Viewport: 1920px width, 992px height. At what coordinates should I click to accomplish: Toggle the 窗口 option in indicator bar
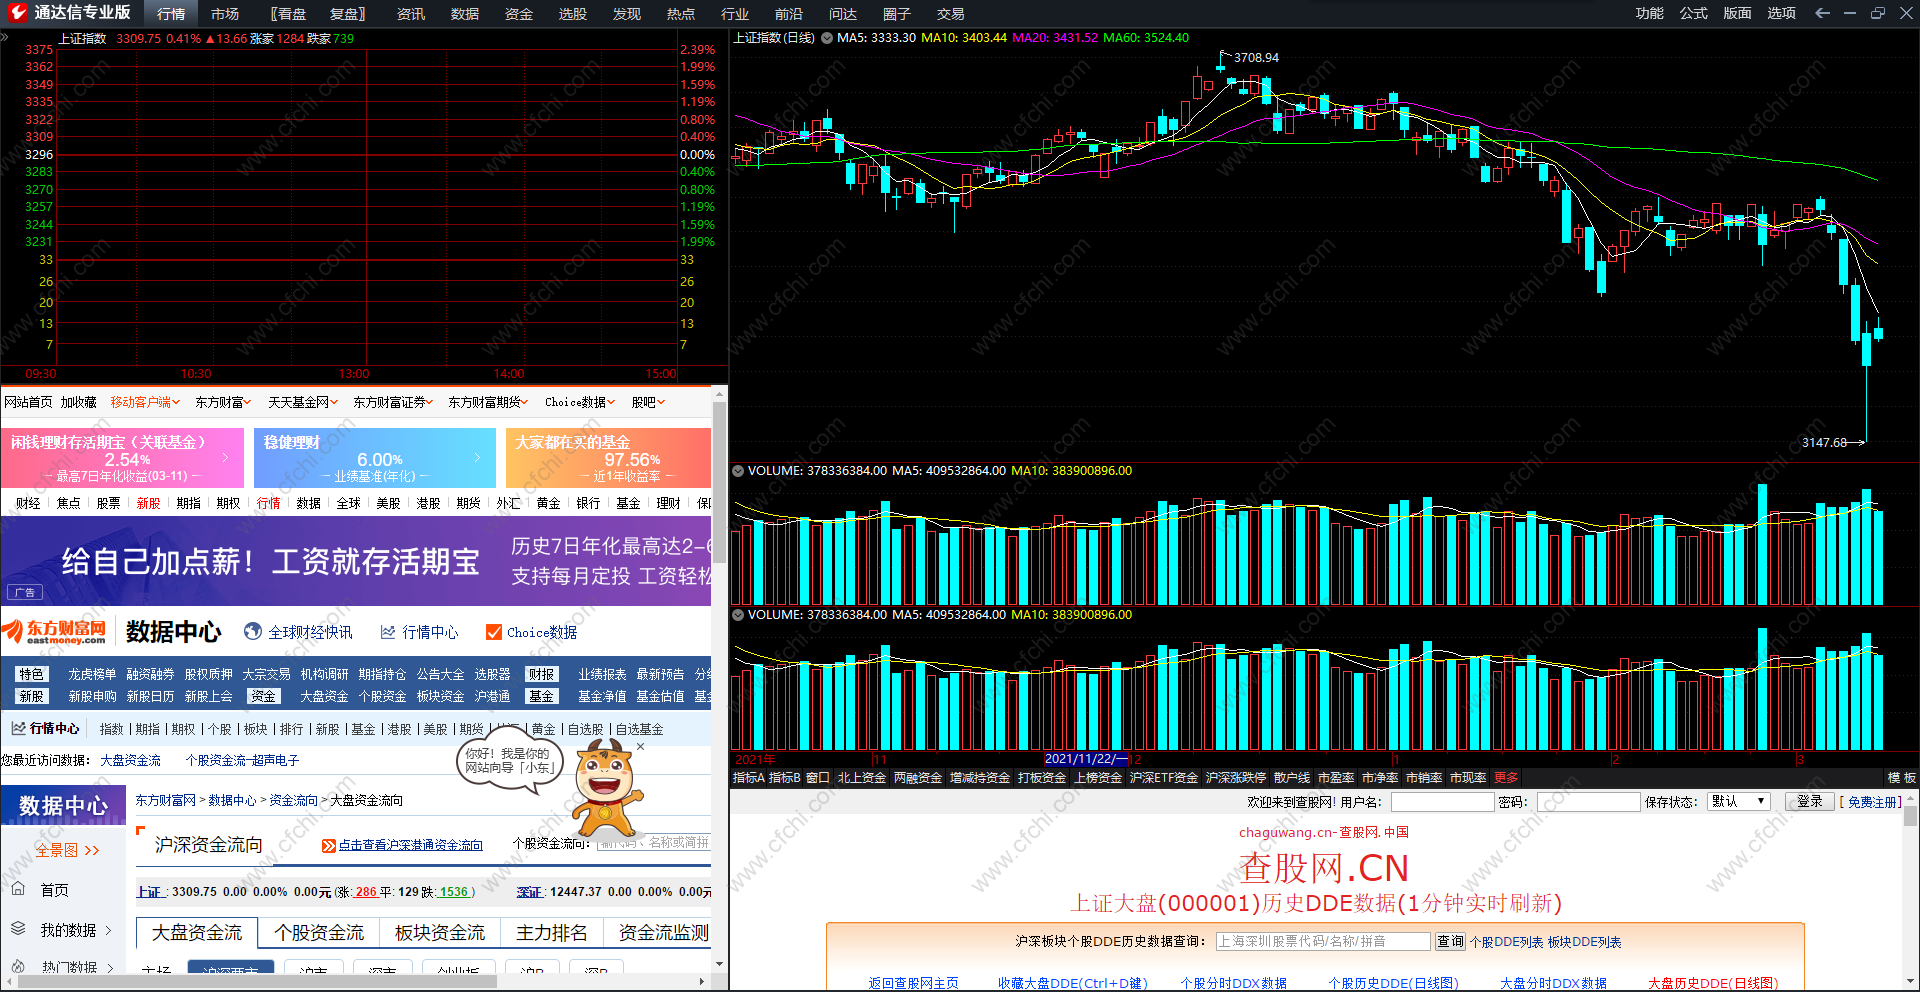click(818, 778)
